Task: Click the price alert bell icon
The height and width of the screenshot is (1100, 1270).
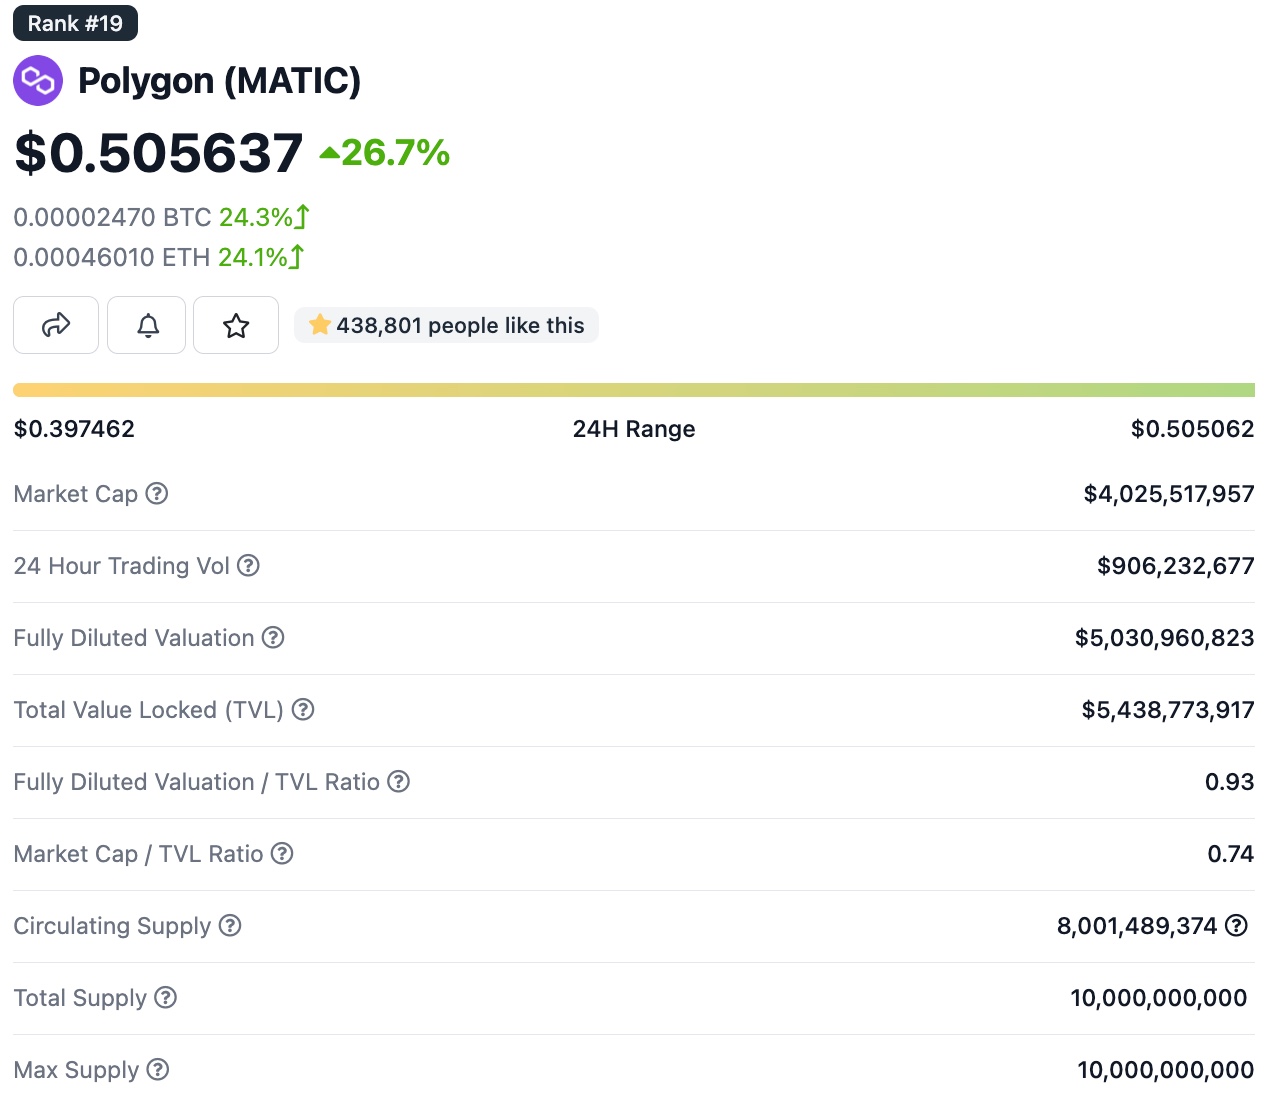Action: pyautogui.click(x=147, y=325)
